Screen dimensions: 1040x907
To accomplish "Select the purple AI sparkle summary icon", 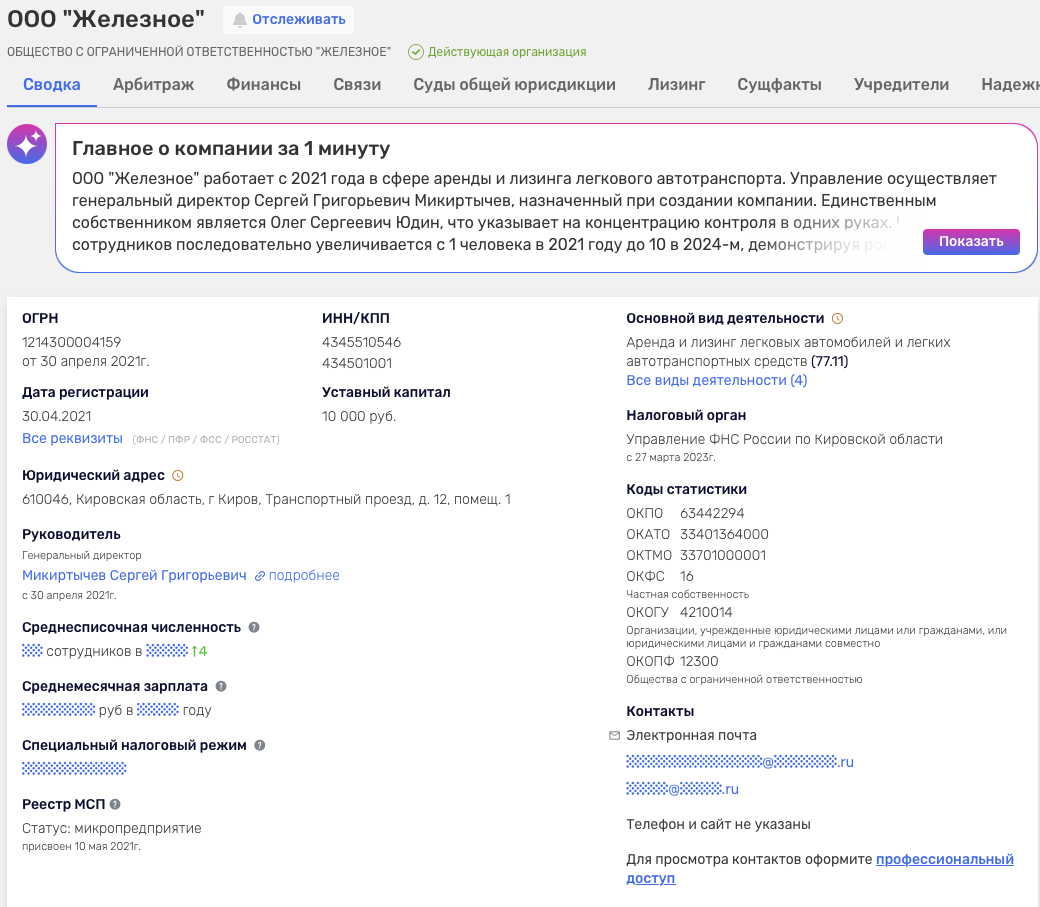I will 27,143.
